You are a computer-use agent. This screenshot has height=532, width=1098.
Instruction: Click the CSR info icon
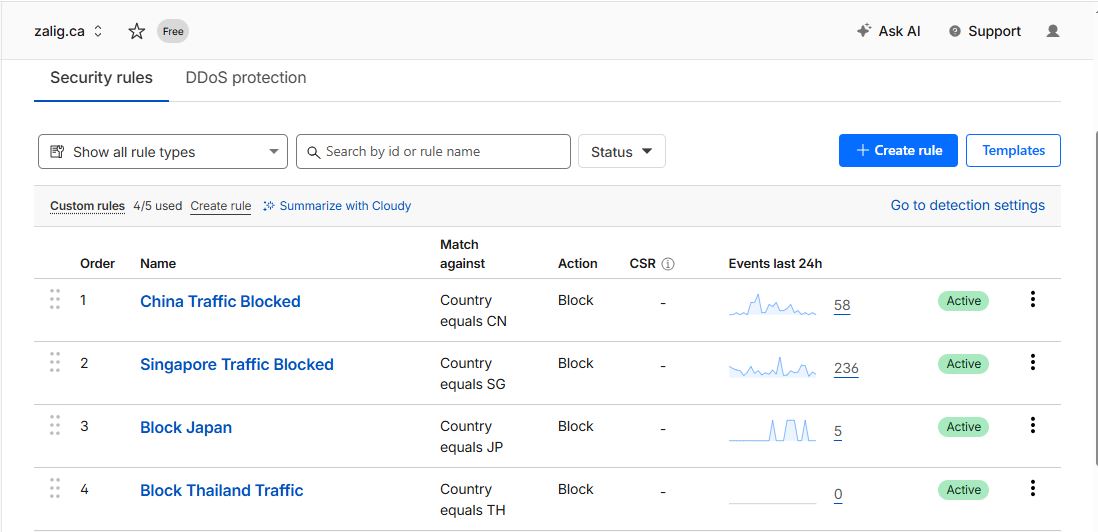(668, 264)
